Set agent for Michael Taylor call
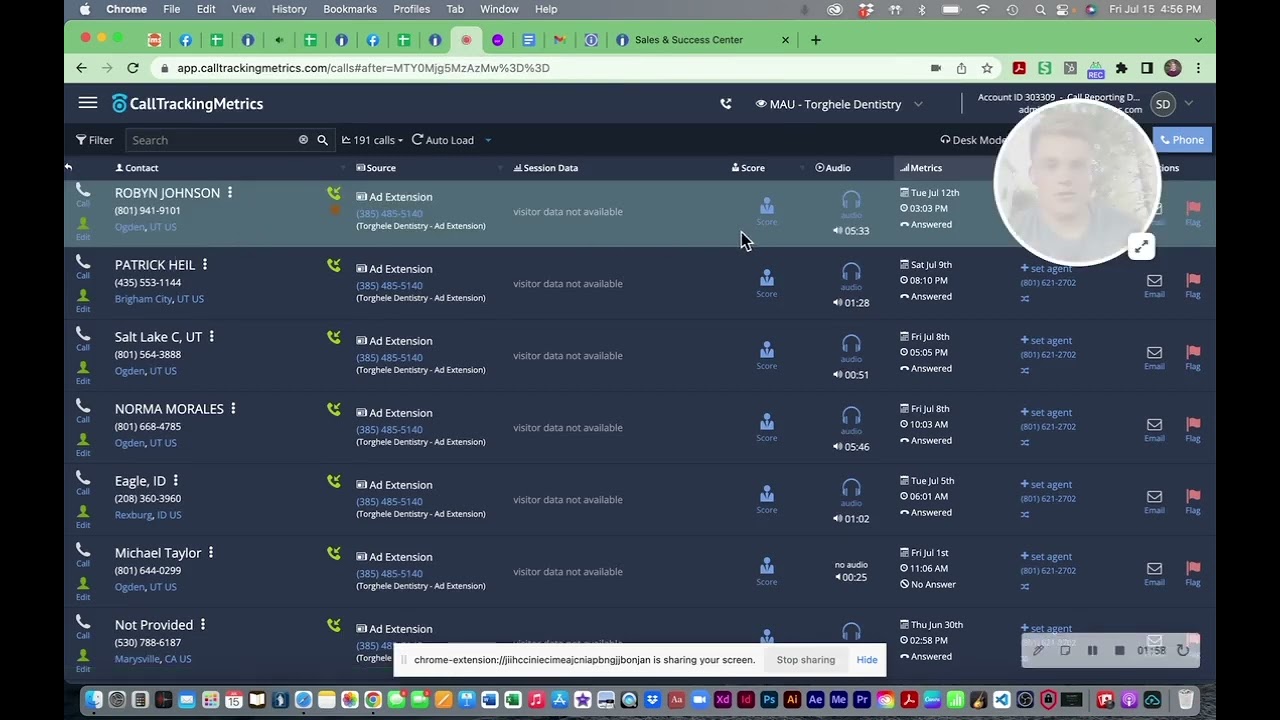 pos(1046,556)
